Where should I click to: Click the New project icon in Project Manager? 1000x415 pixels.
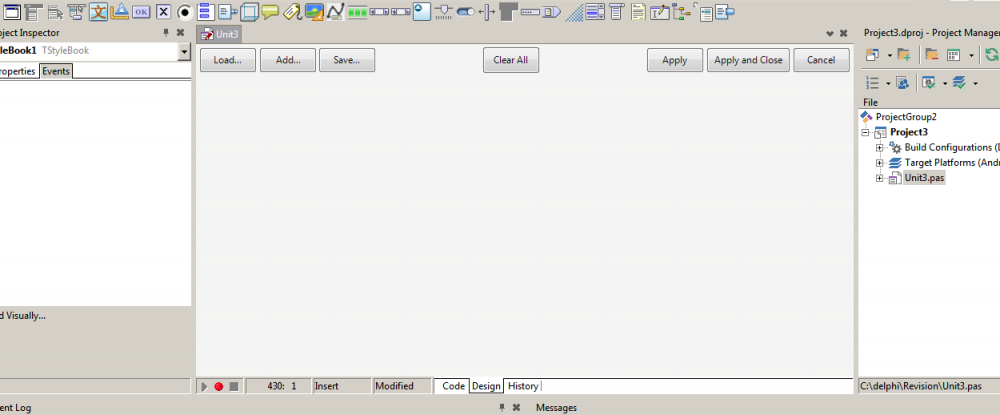click(x=872, y=55)
